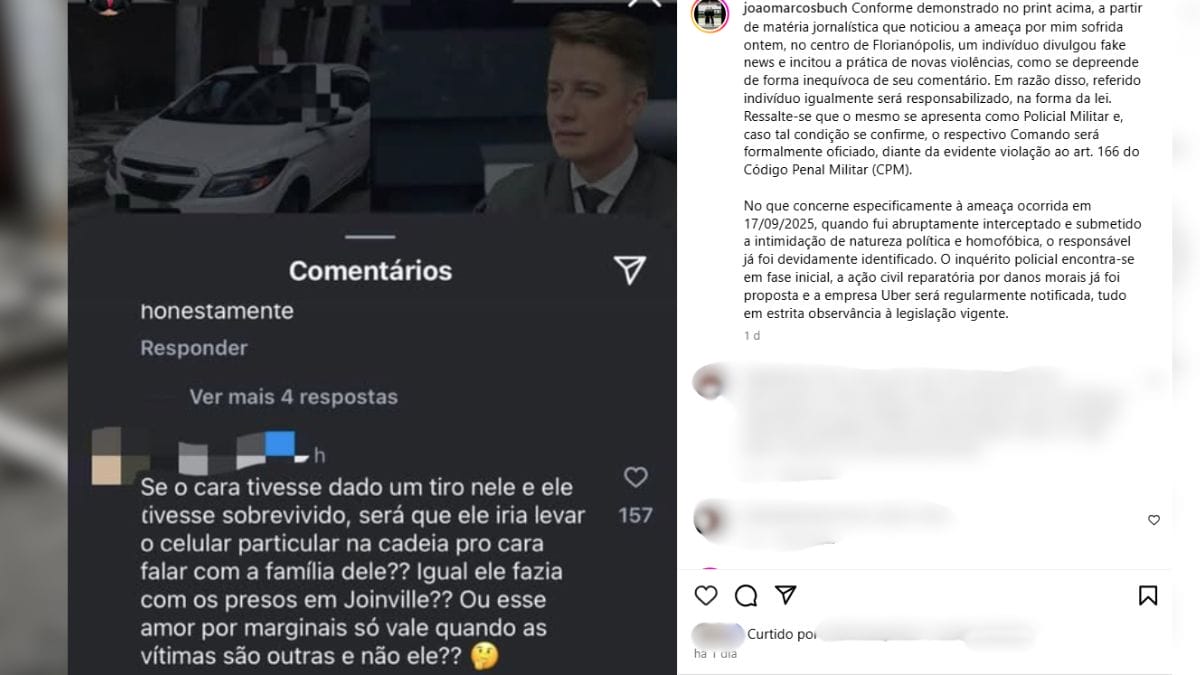Tap the send arrow beside Comentários
This screenshot has height=675, width=1200.
[x=629, y=269]
